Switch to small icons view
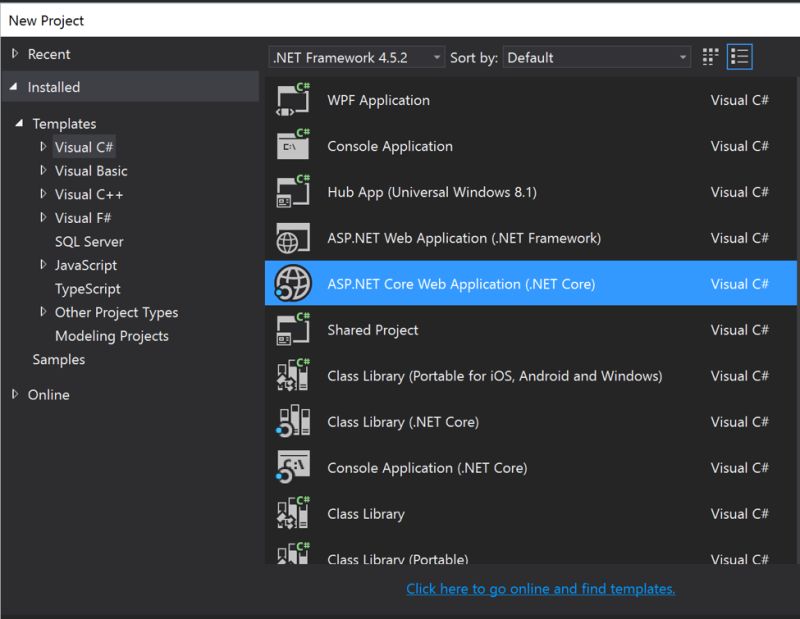Screen dimensions: 800x619 pos(711,57)
